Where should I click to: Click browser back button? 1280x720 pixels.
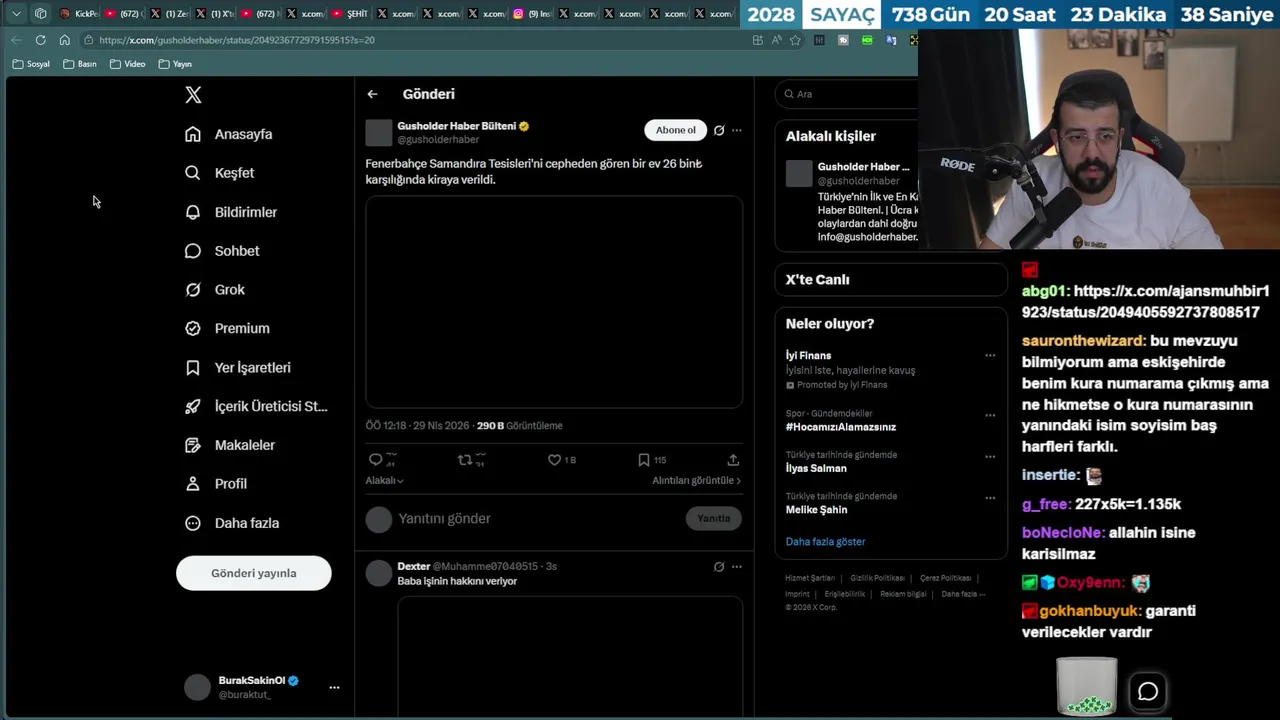click(x=16, y=40)
